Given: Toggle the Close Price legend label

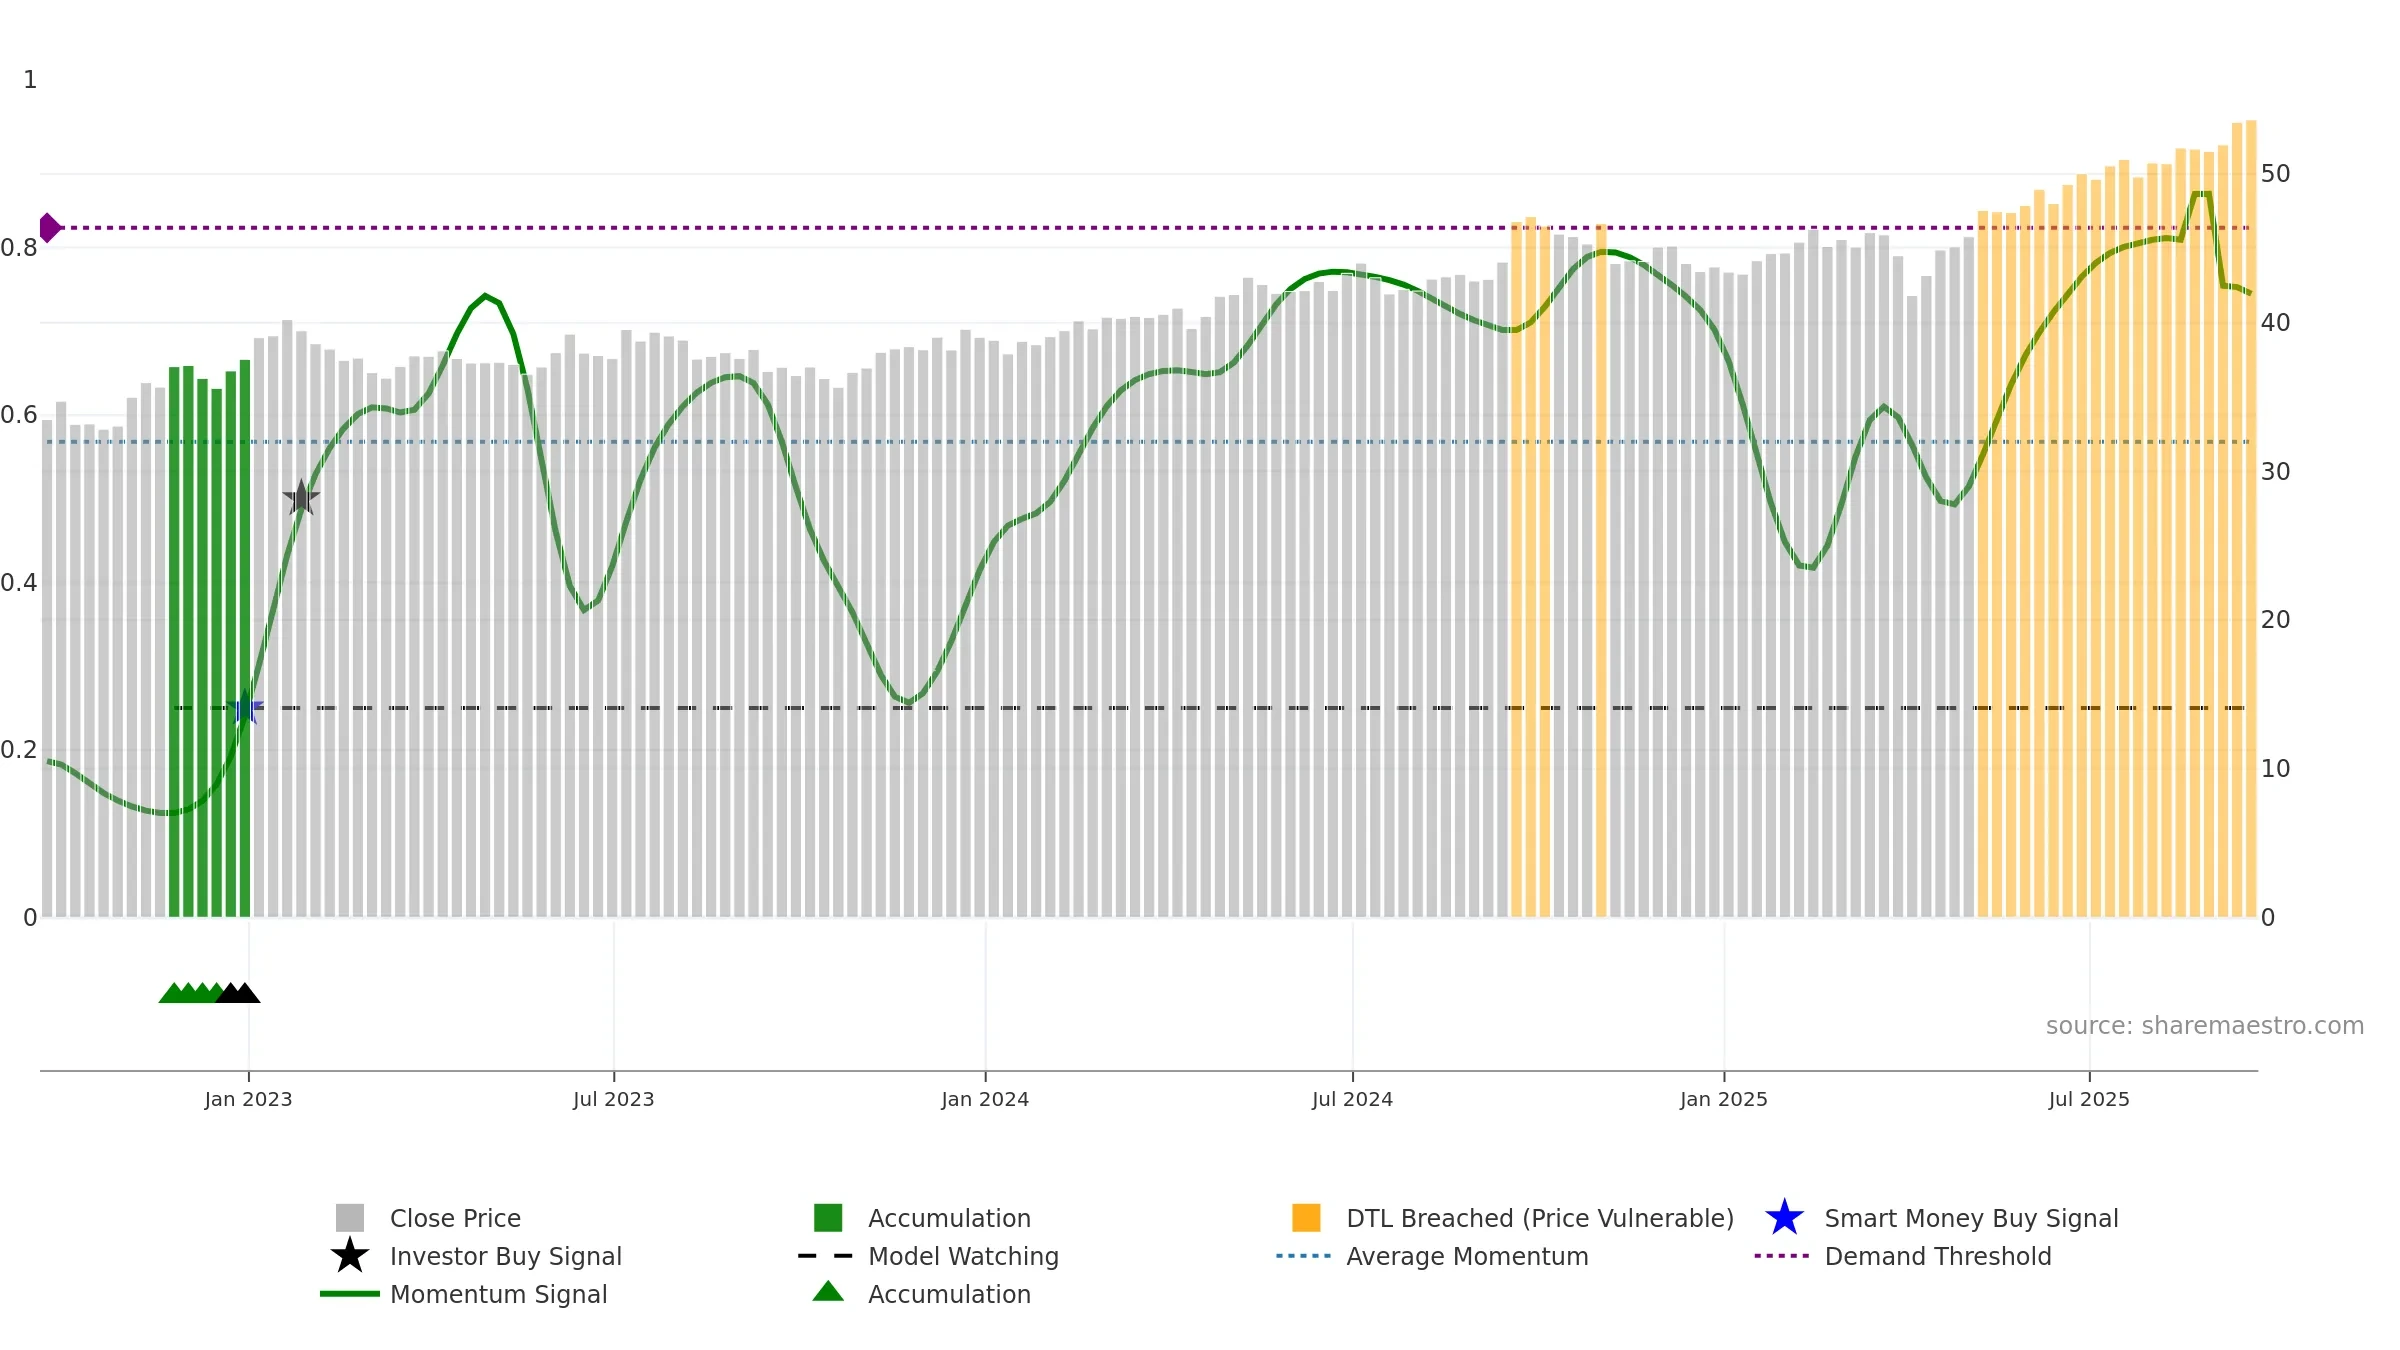Looking at the screenshot, I should (x=455, y=1219).
